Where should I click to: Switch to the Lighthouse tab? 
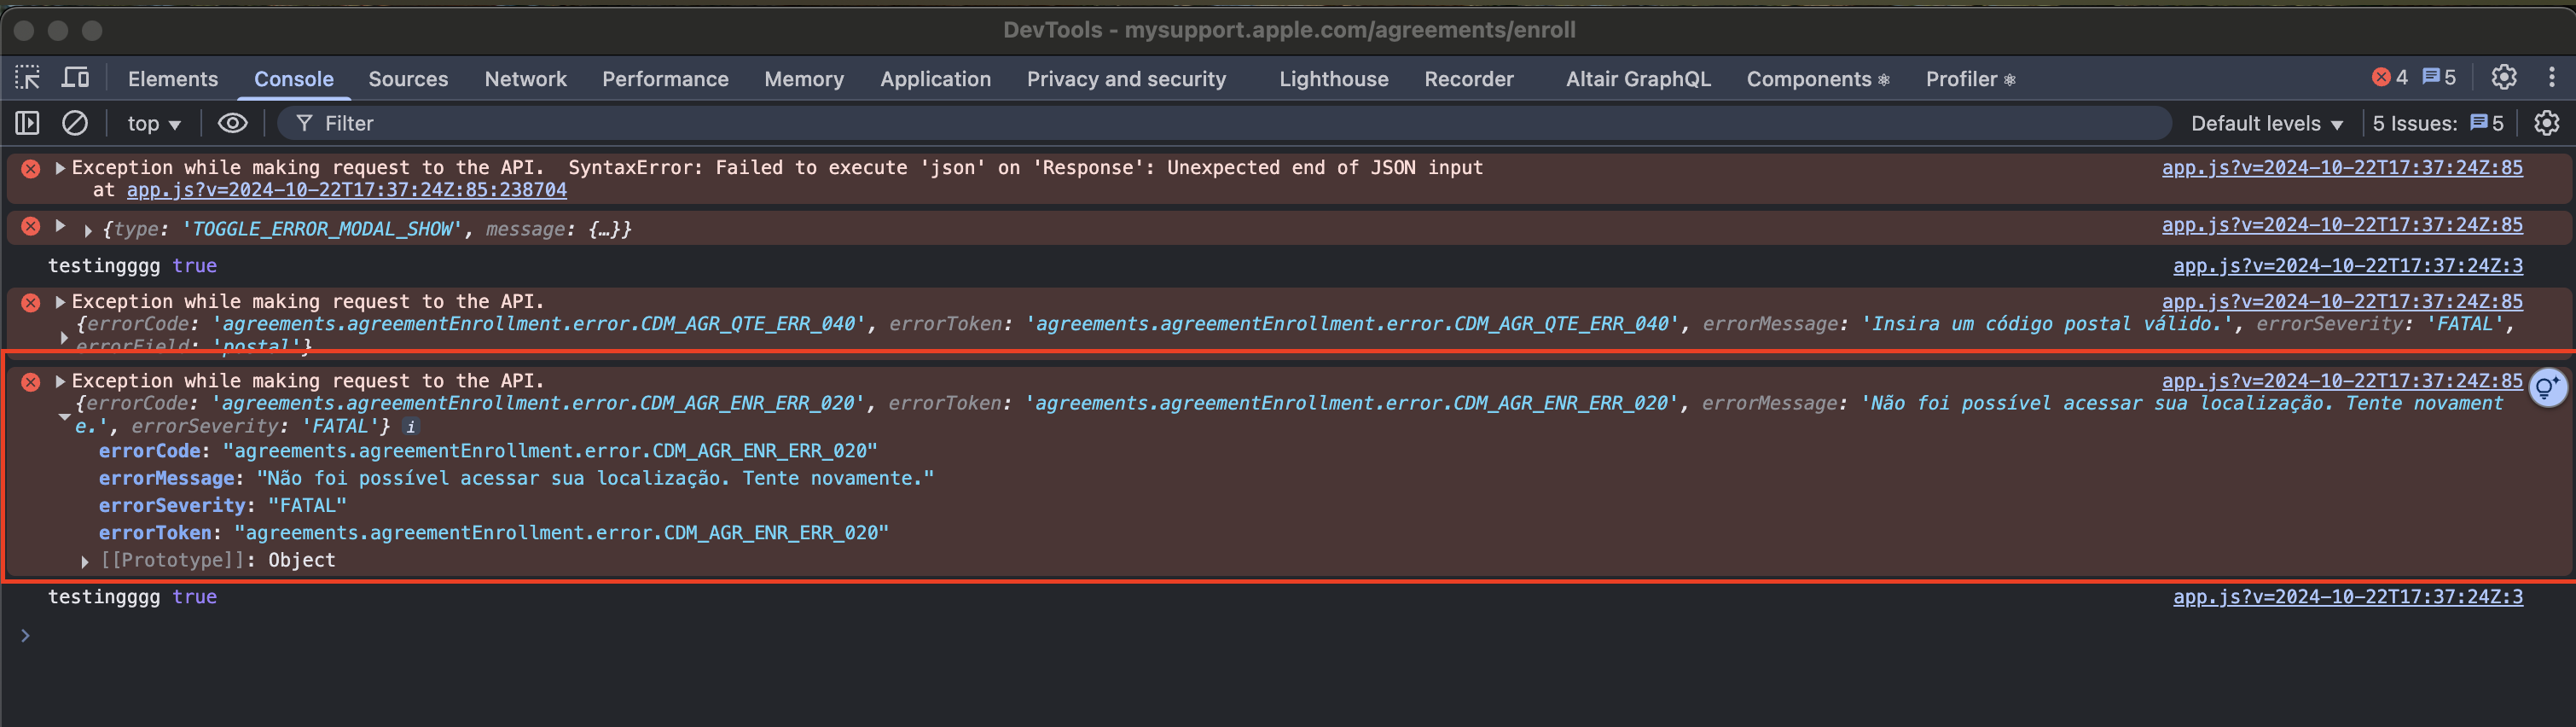[x=1333, y=79]
